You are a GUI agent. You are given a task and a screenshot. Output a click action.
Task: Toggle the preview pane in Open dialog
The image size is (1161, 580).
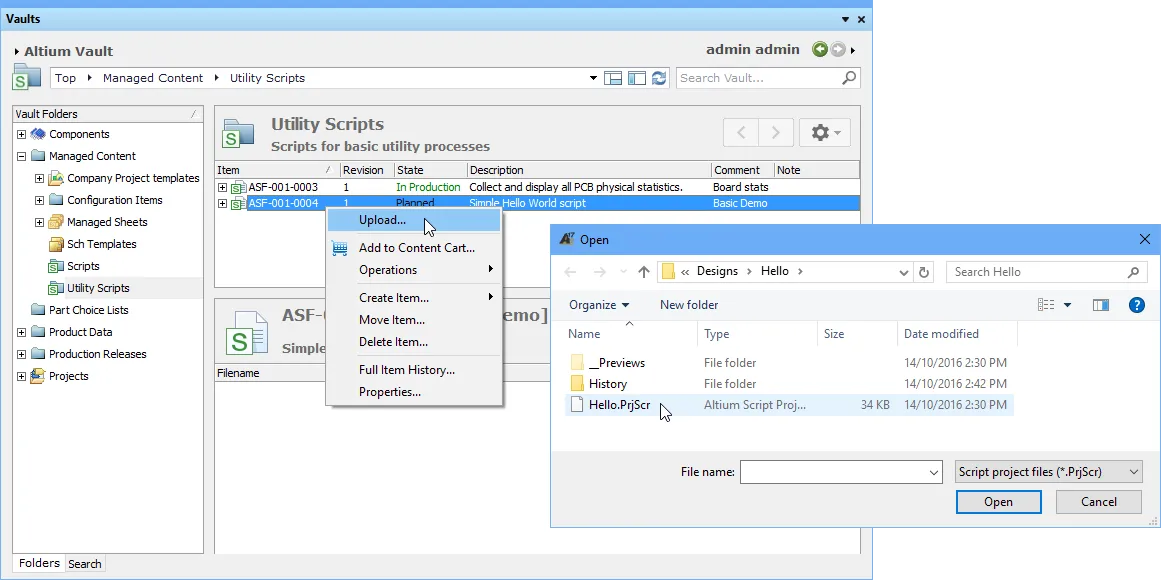coord(1101,304)
